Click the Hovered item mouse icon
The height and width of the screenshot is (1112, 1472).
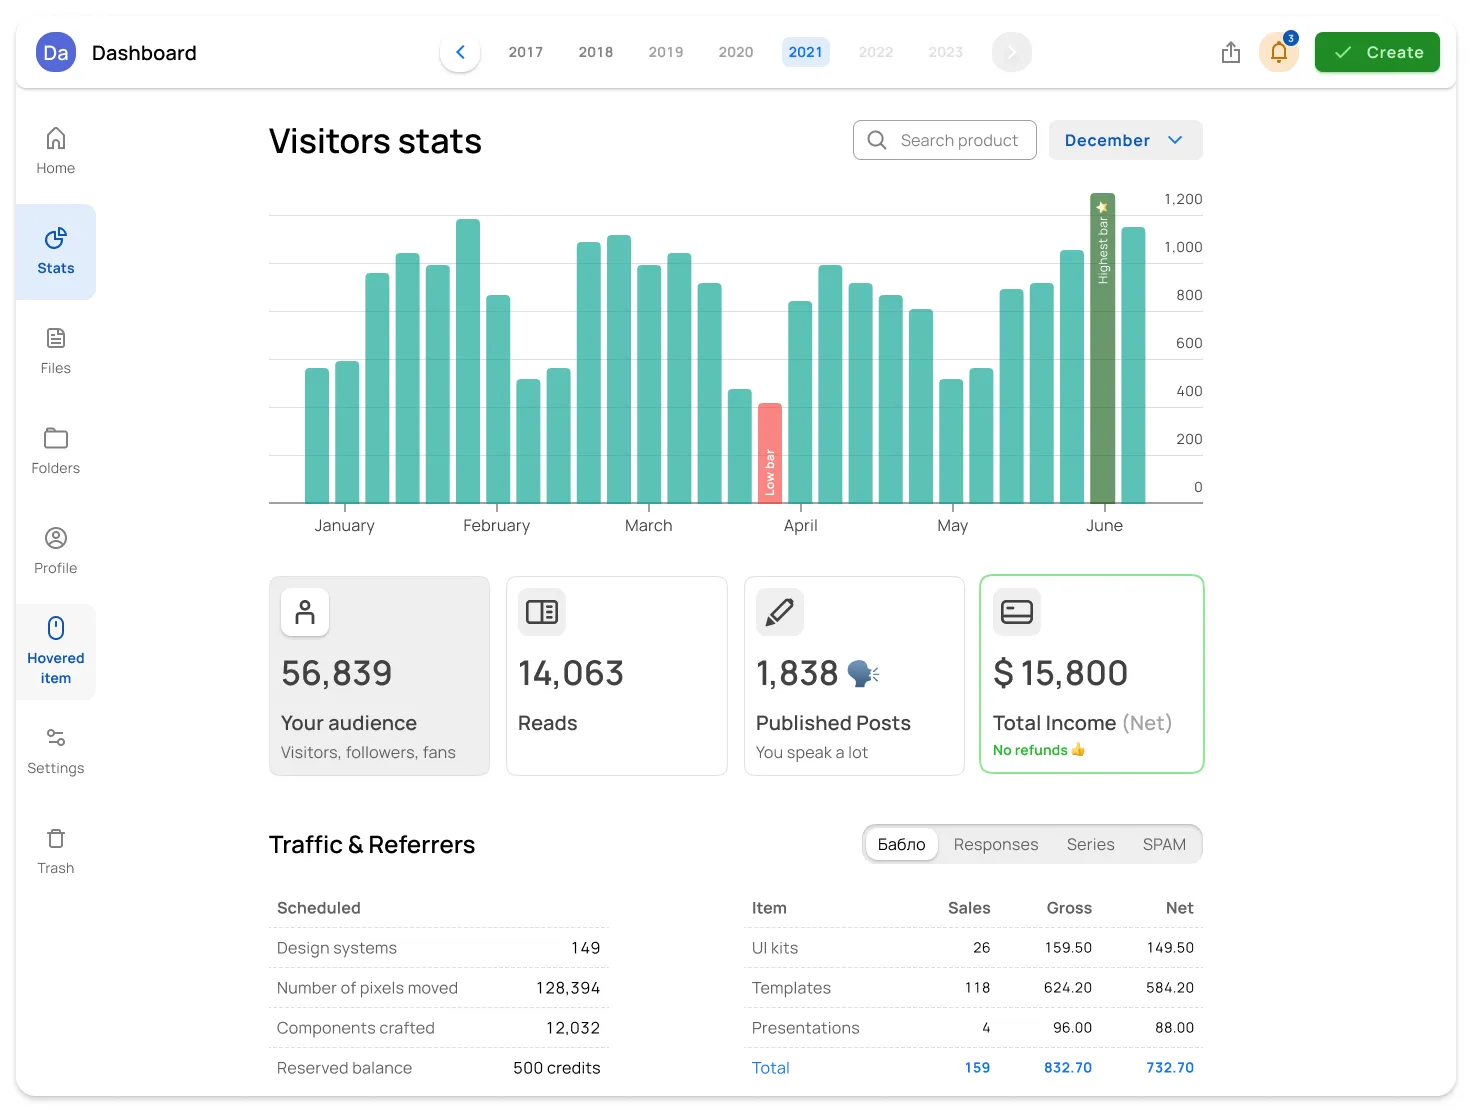[56, 629]
